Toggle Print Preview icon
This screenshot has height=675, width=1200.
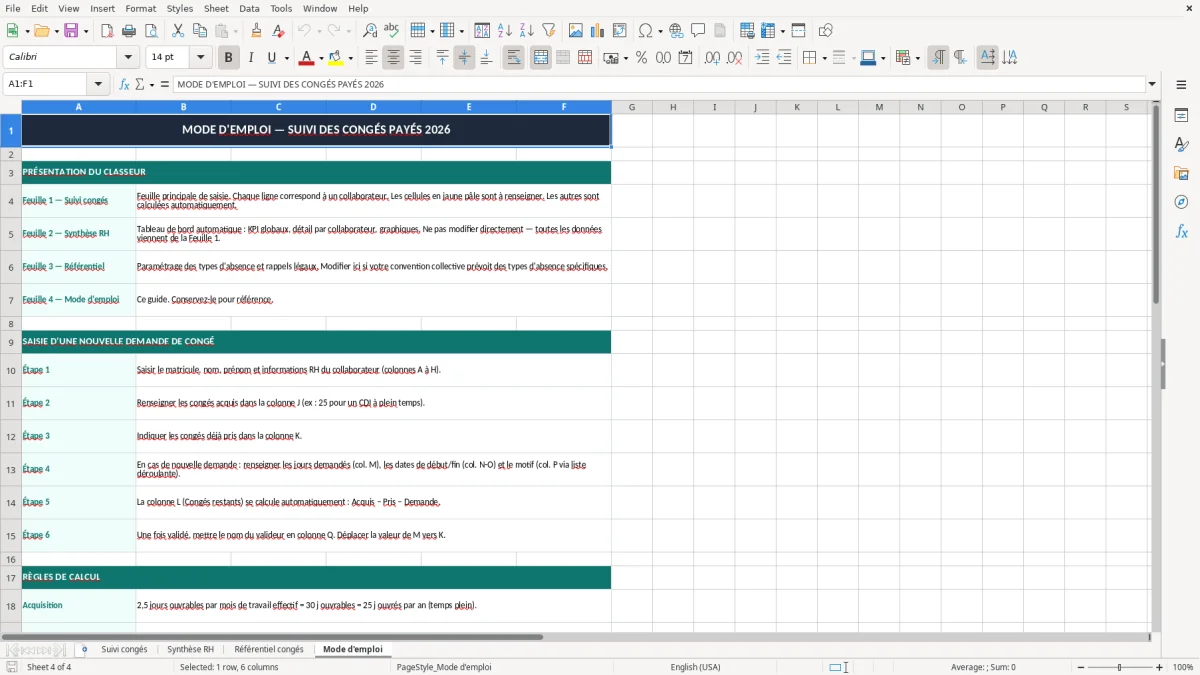(x=151, y=31)
